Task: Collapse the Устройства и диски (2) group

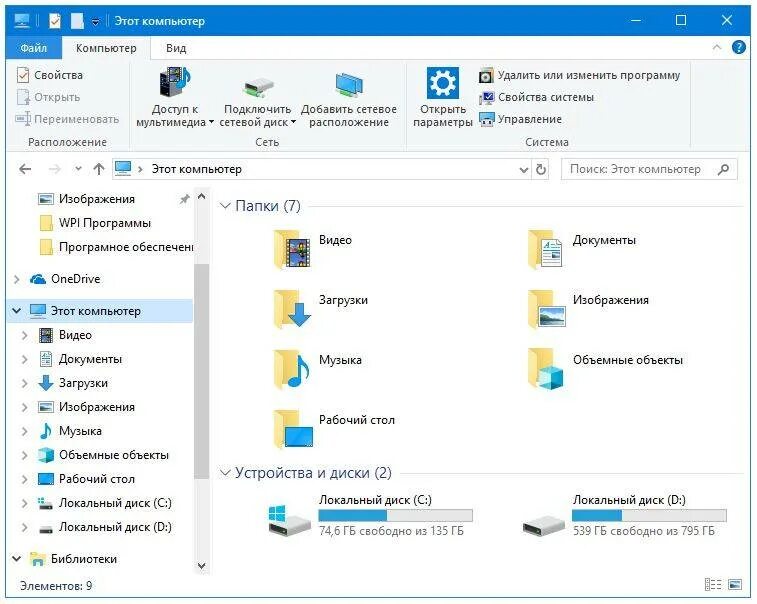Action: pos(225,473)
